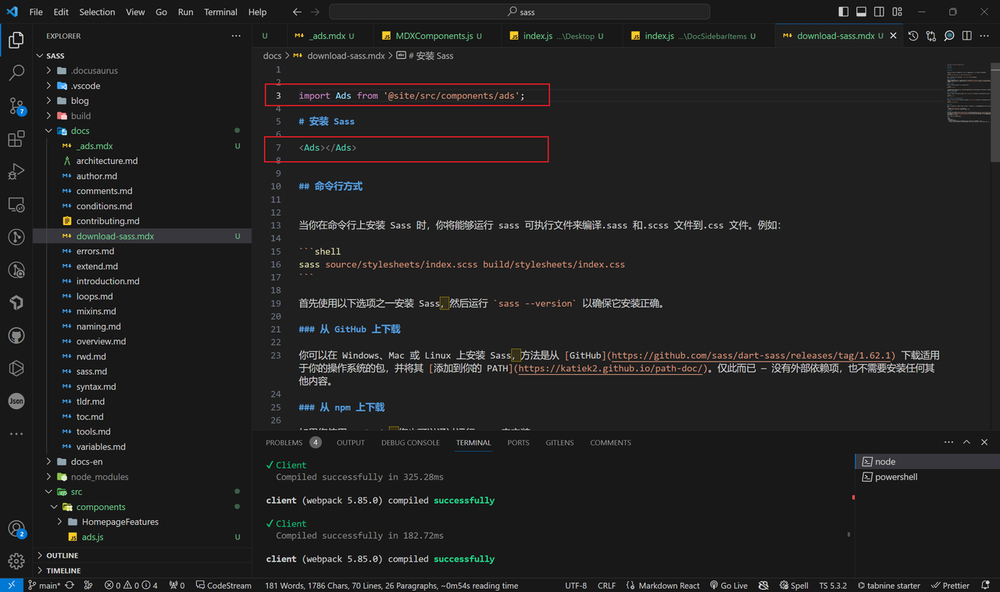Enable Maximize Panel Size chevron above terminal
Viewport: 1000px width, 592px height.
(x=966, y=441)
